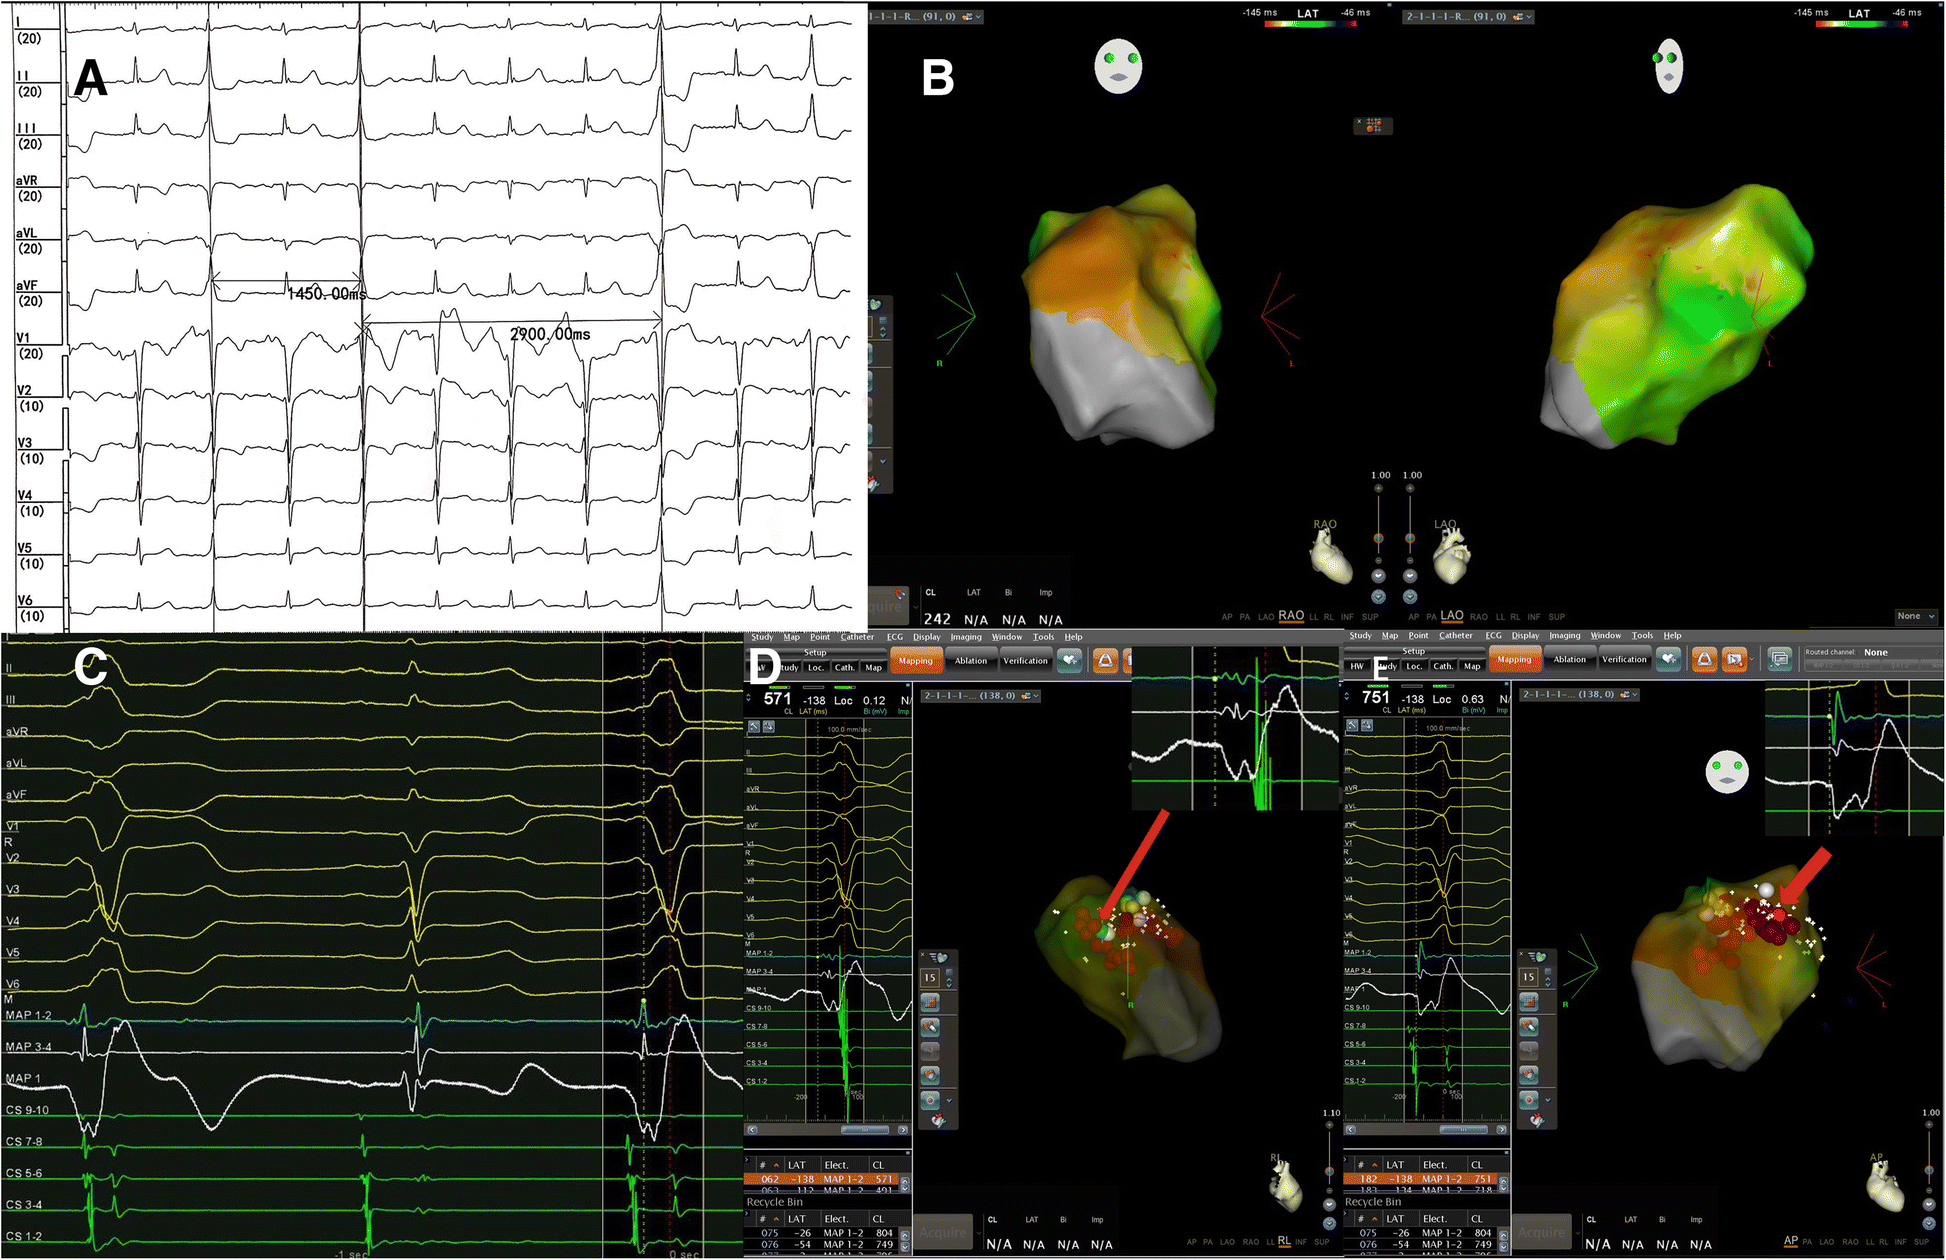The width and height of the screenshot is (1946, 1260).
Task: Click waveform adjust icon above panel D ECG traces
Action: [768, 726]
